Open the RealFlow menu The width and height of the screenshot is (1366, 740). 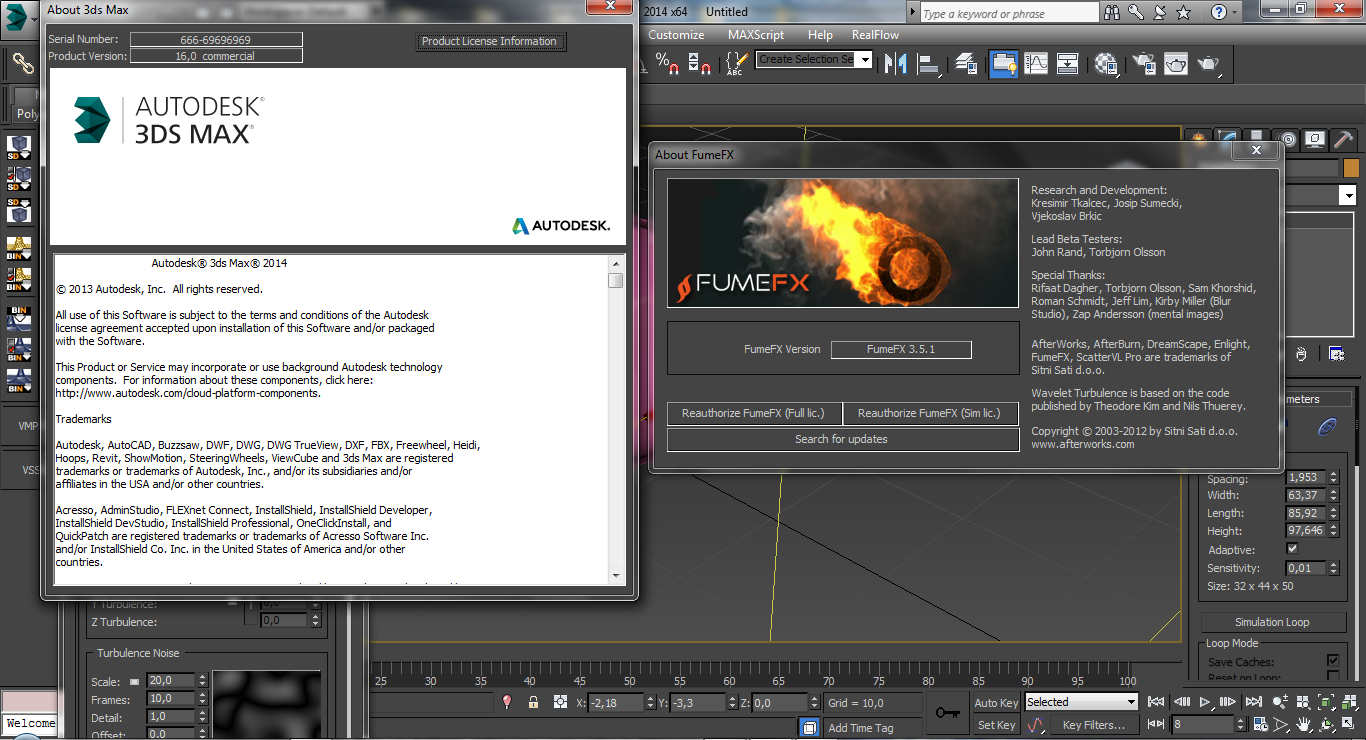876,35
